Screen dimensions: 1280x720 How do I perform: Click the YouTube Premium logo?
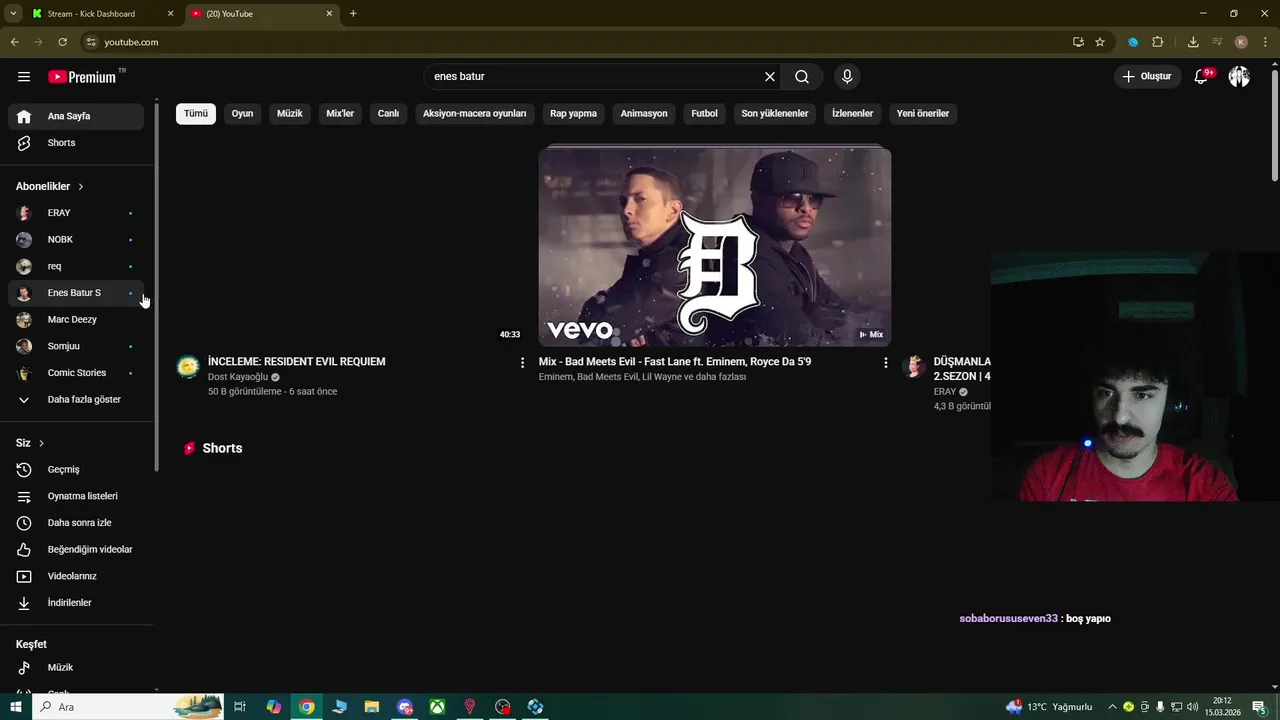(82, 77)
